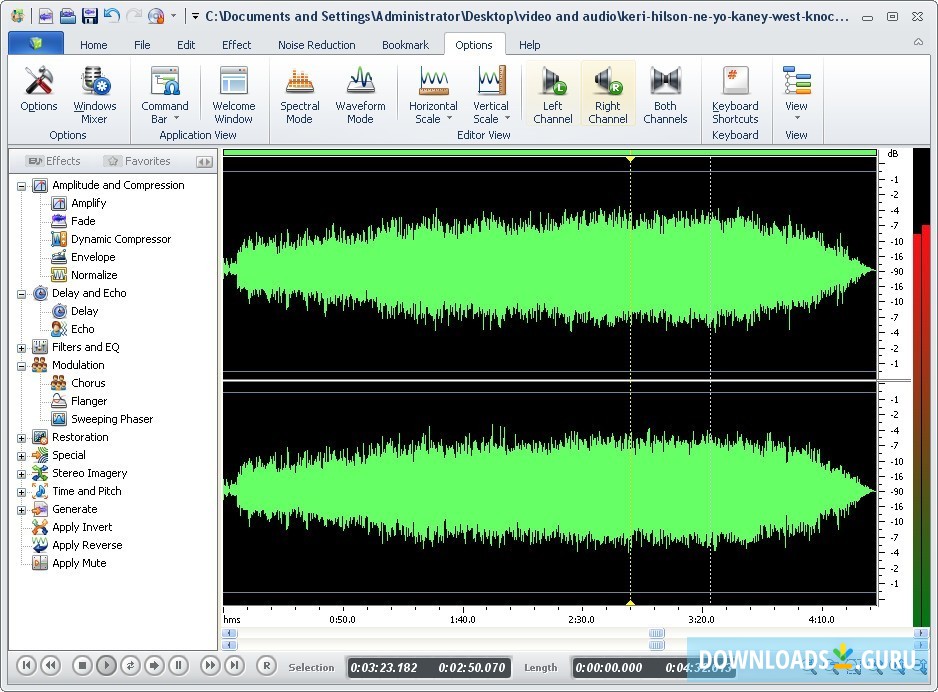
Task: Click the Save icon in title bar
Action: coord(90,16)
